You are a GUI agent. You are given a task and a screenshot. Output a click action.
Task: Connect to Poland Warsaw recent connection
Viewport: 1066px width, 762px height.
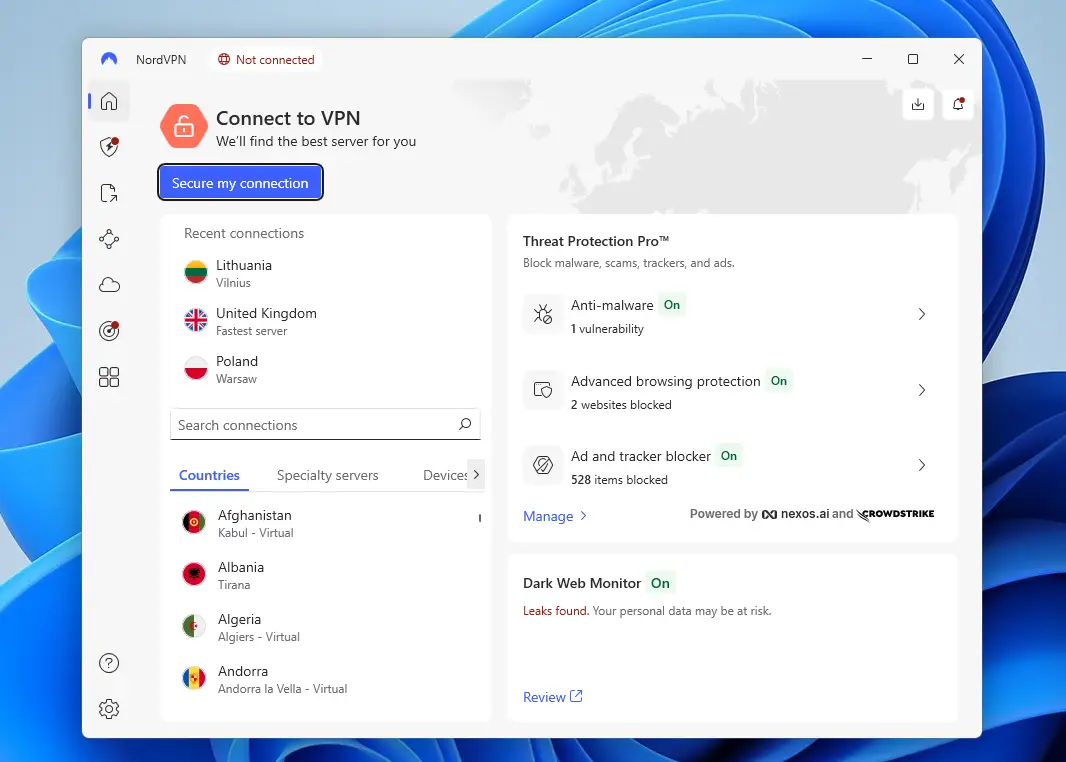326,369
